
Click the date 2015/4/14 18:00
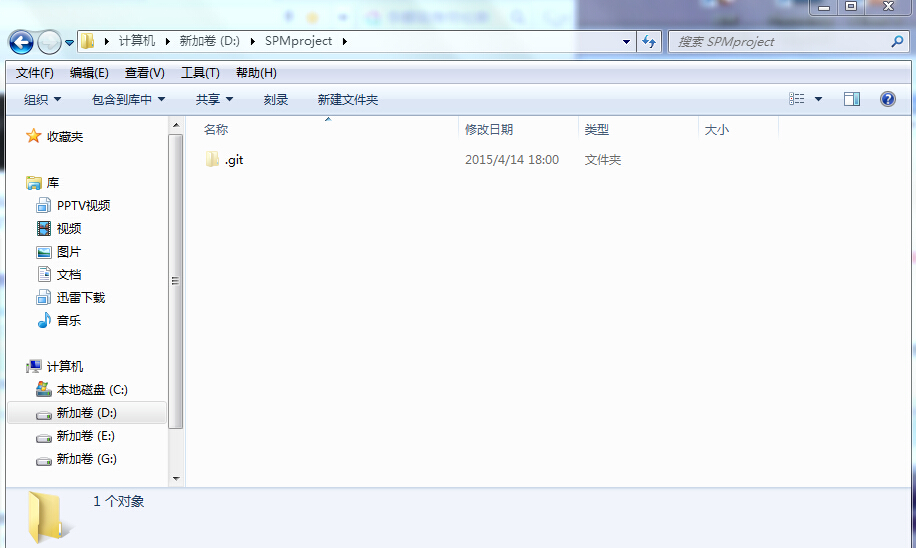click(512, 160)
